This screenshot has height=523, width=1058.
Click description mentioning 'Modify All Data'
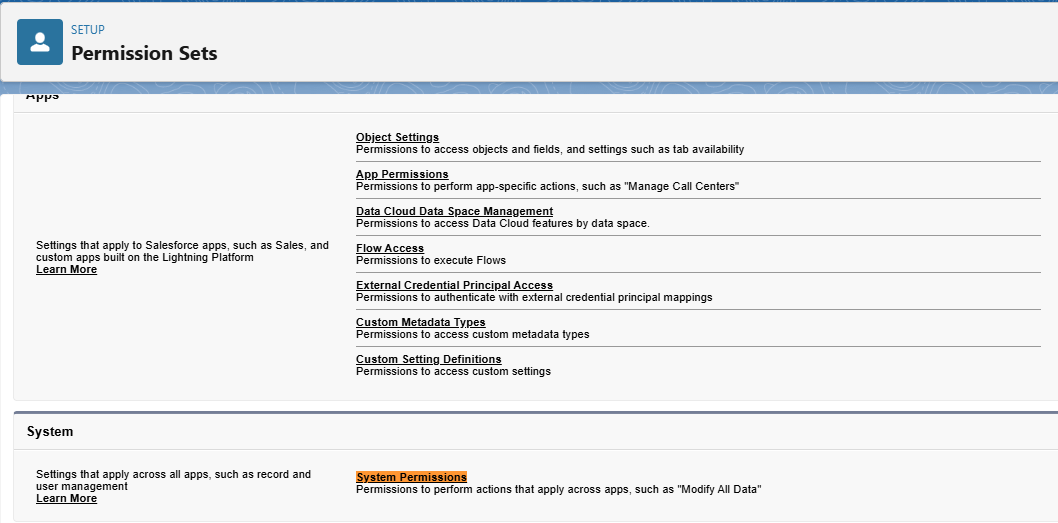coord(559,489)
